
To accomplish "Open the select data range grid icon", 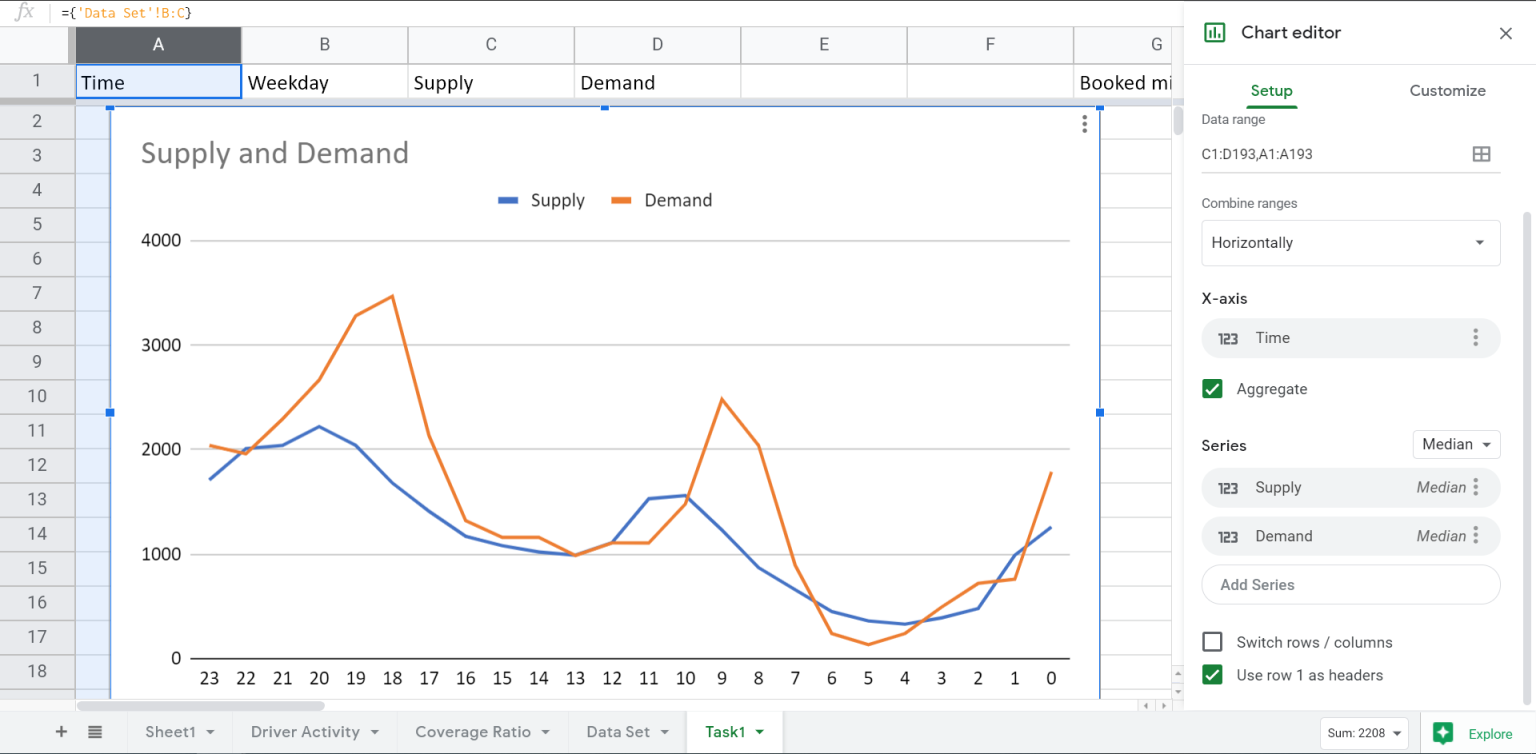I will [x=1481, y=154].
